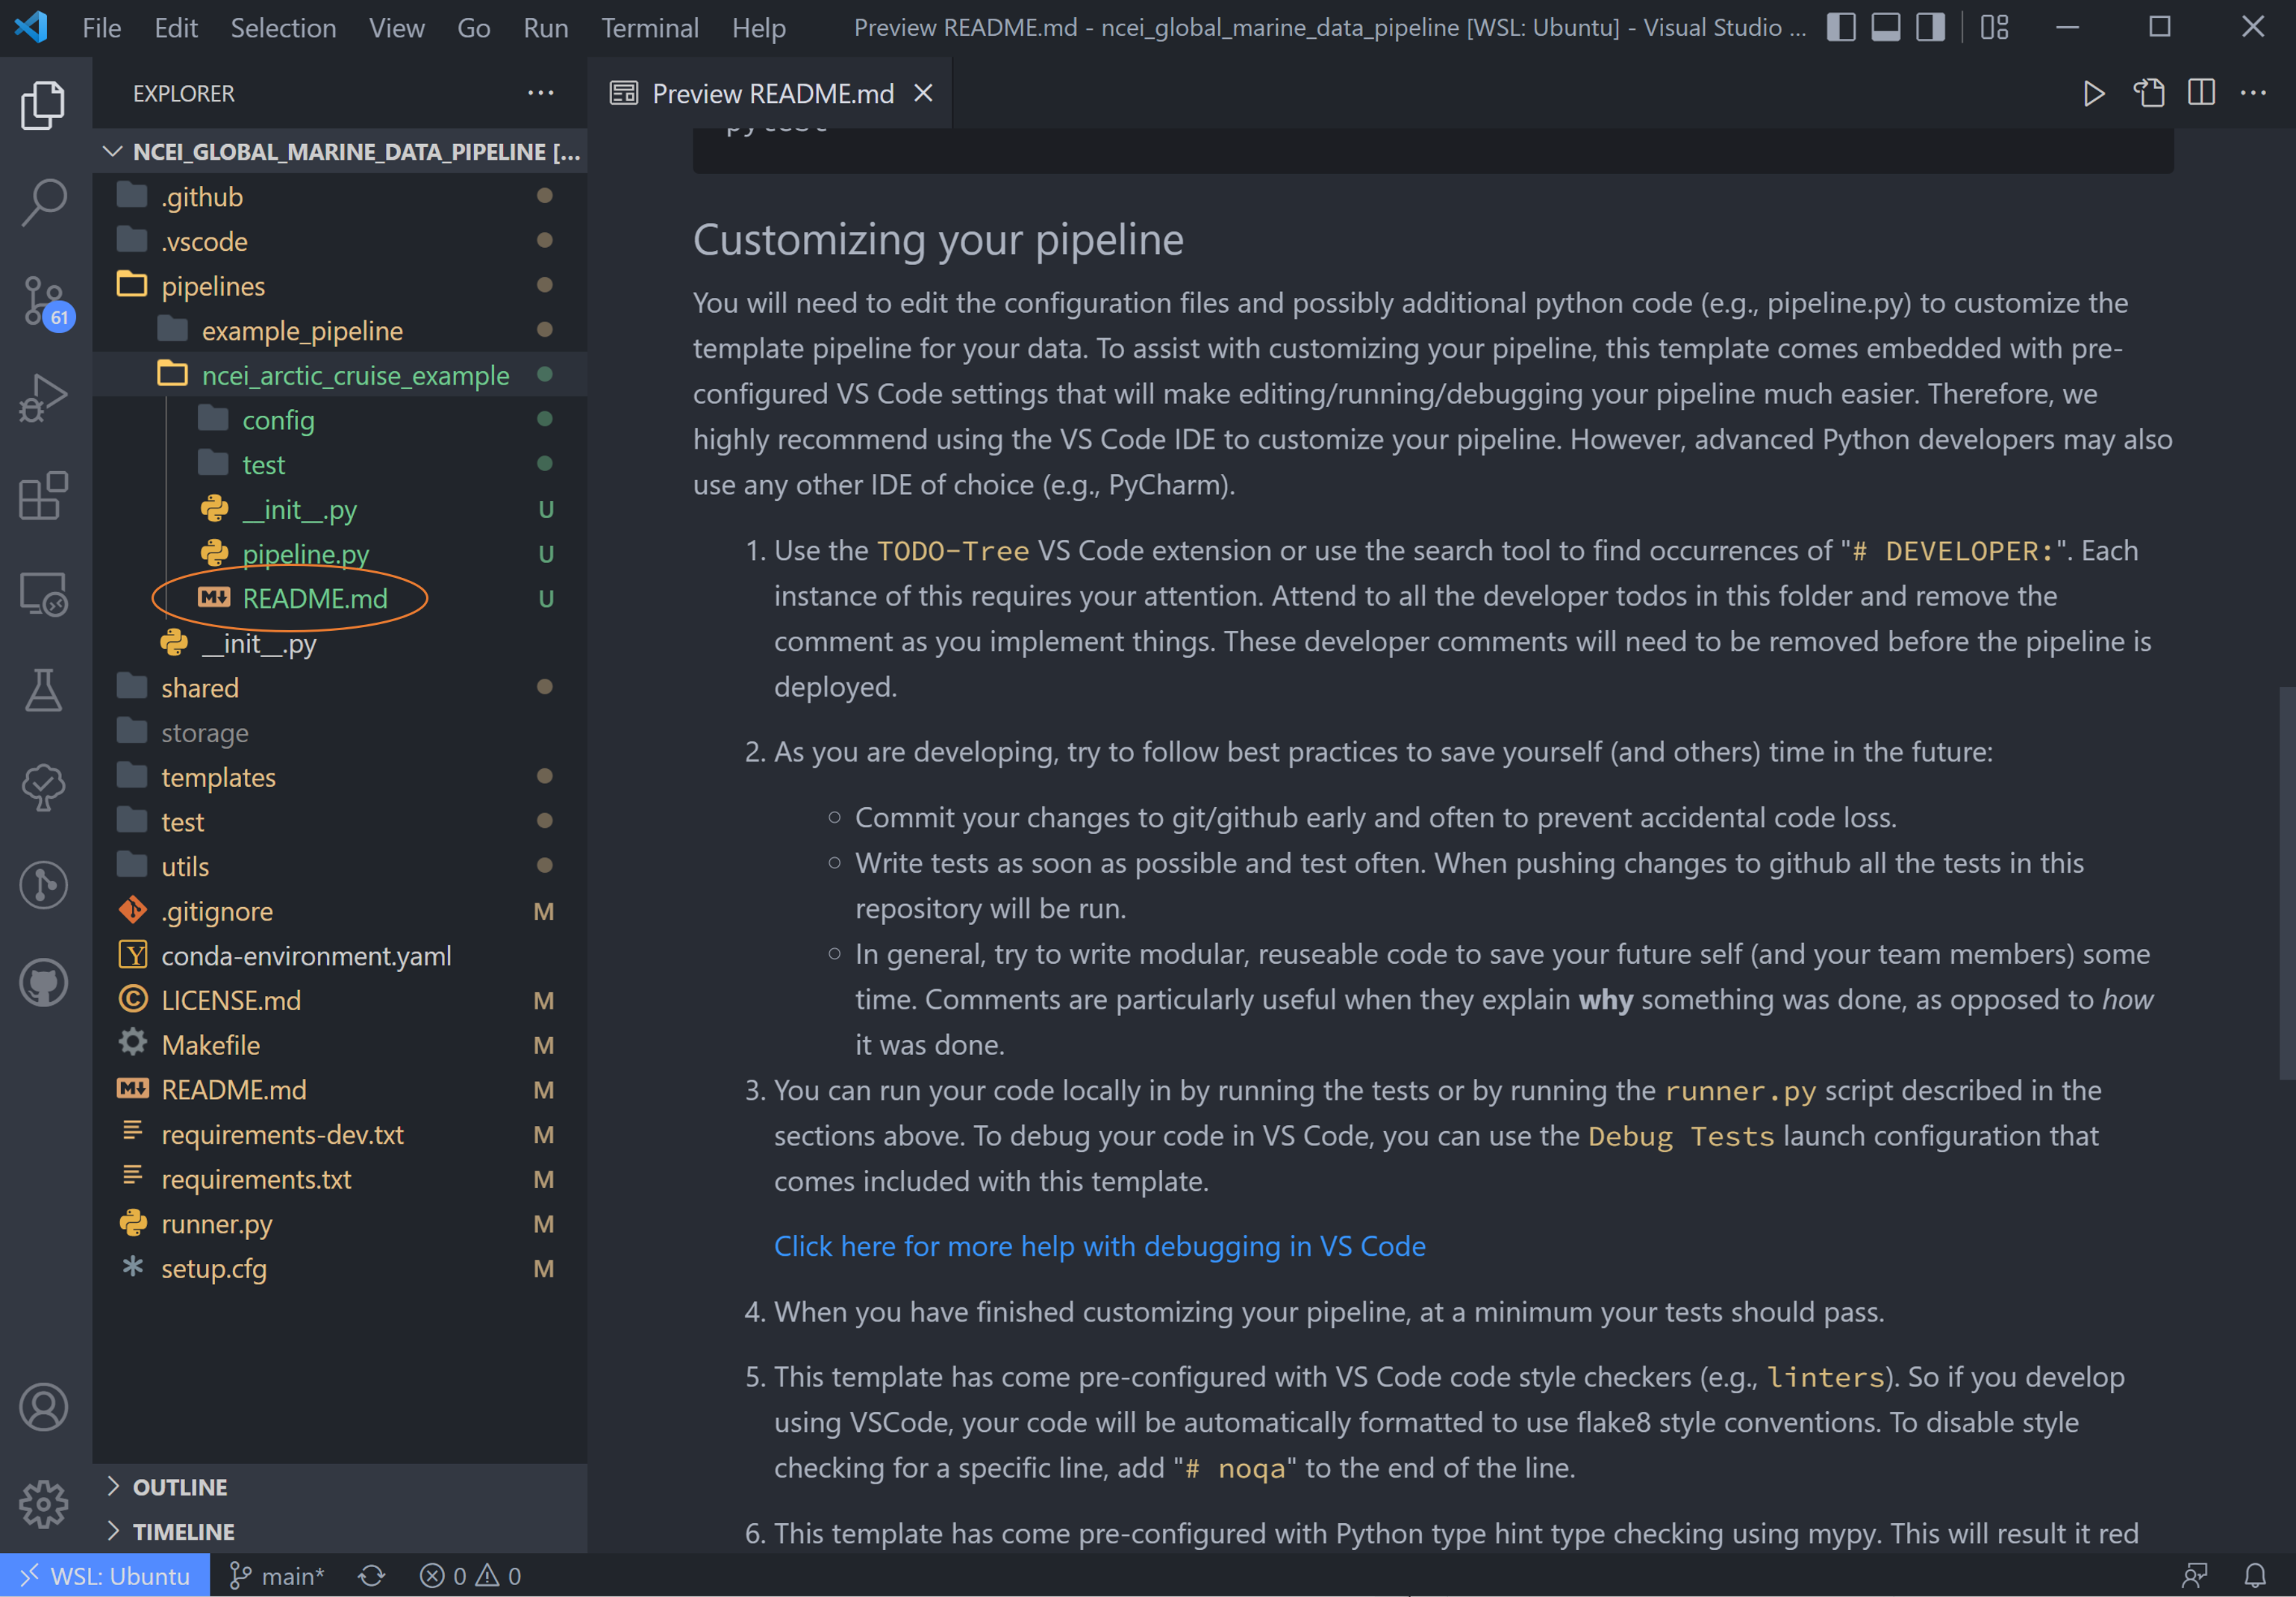Open the Extensions view

click(x=44, y=496)
